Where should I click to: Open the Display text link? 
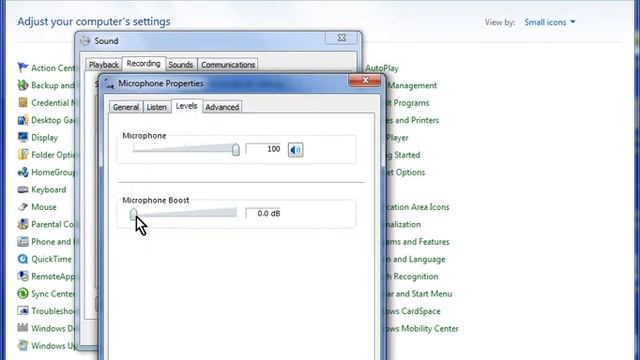coord(44,138)
